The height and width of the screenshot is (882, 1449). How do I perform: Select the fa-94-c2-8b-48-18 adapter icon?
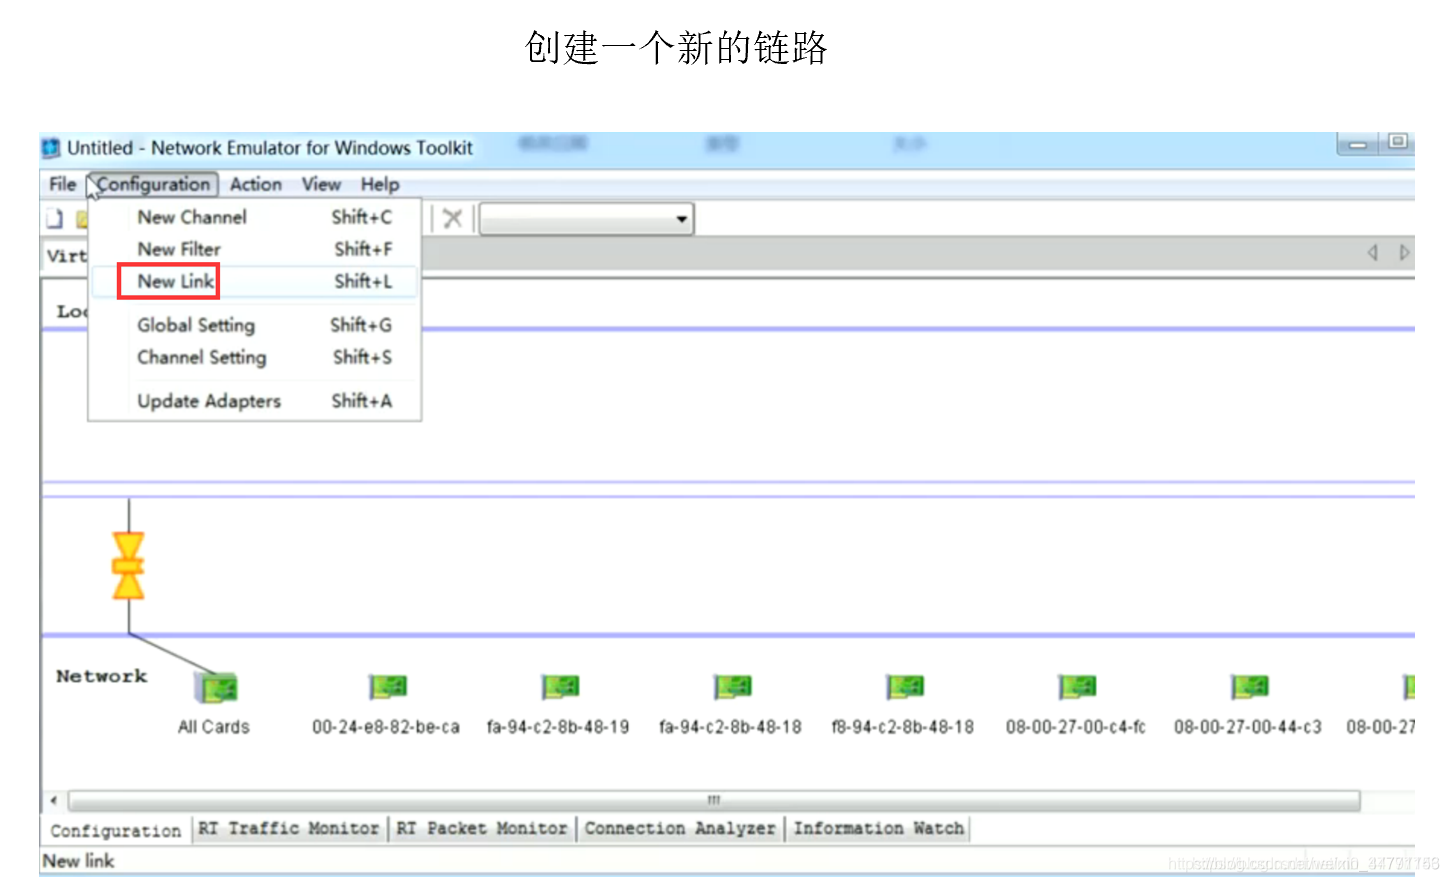732,686
